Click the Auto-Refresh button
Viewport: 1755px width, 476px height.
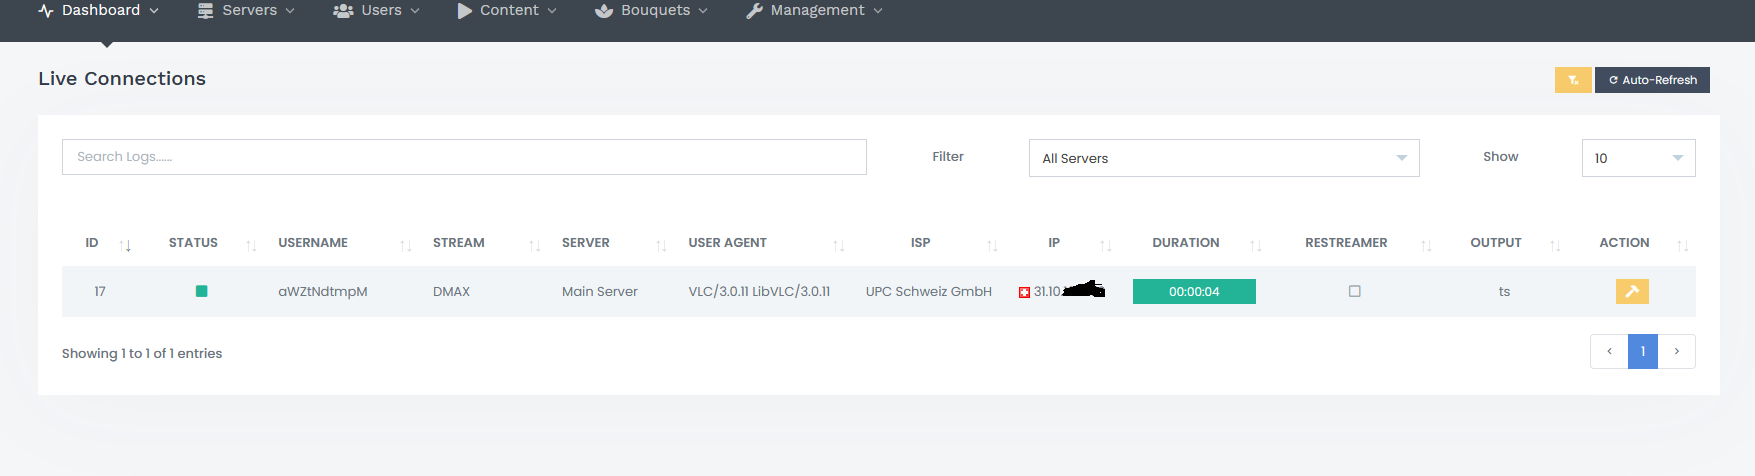click(x=1652, y=80)
